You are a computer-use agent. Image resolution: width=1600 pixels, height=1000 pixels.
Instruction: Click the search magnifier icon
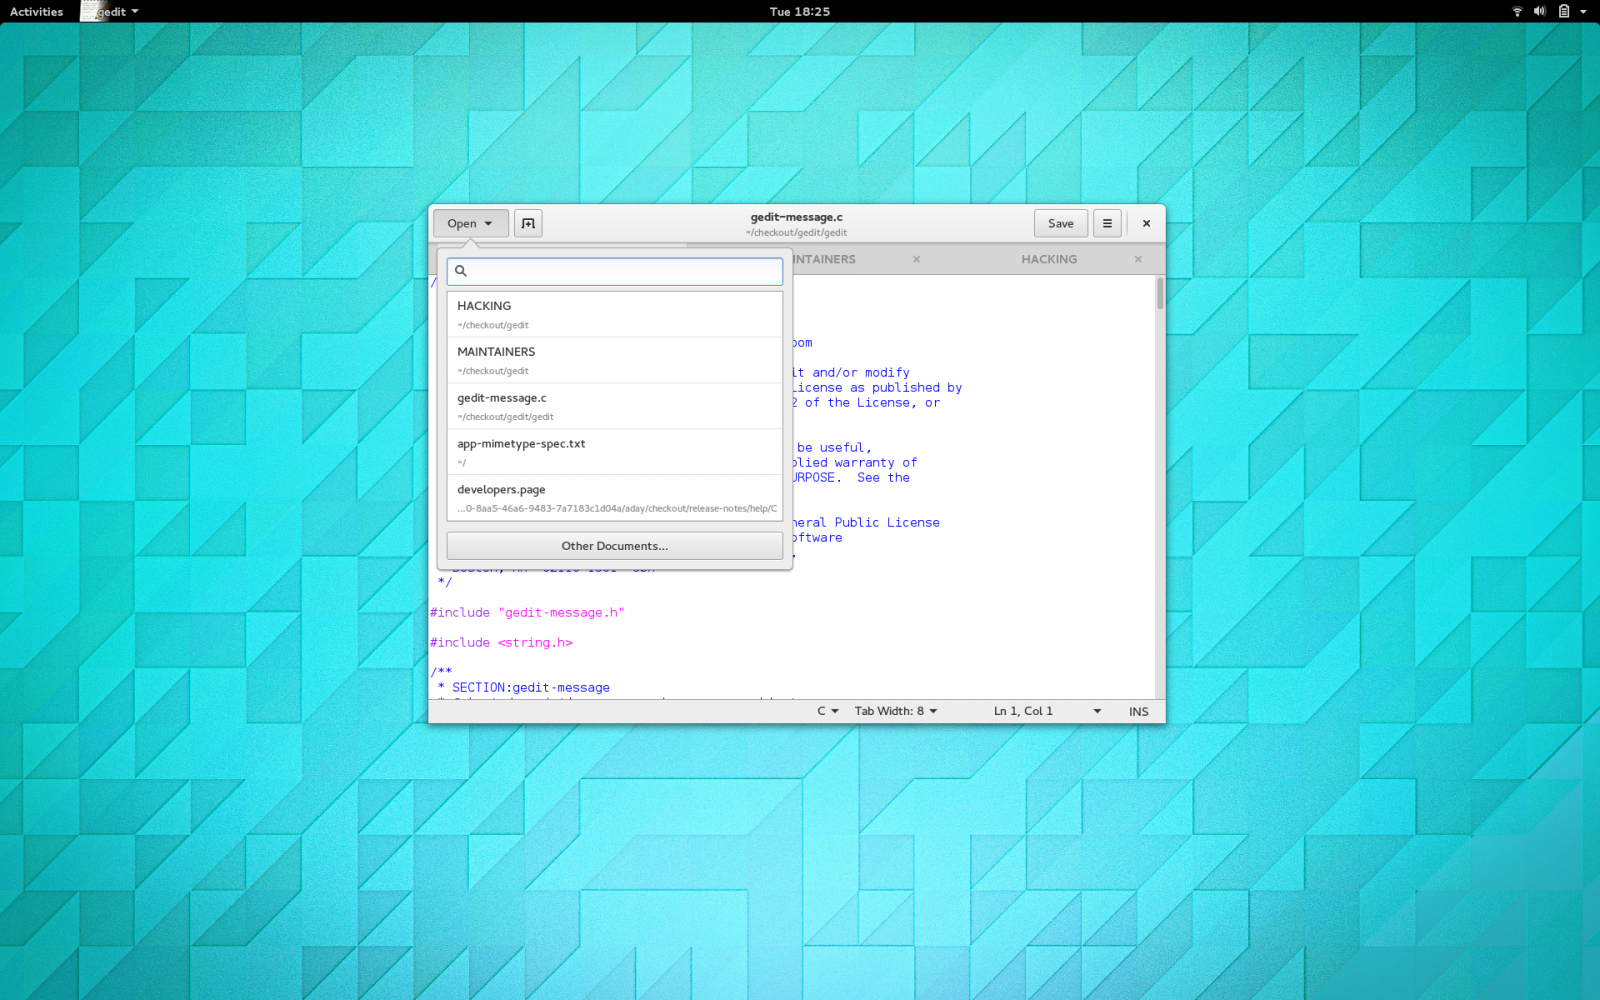pos(461,271)
